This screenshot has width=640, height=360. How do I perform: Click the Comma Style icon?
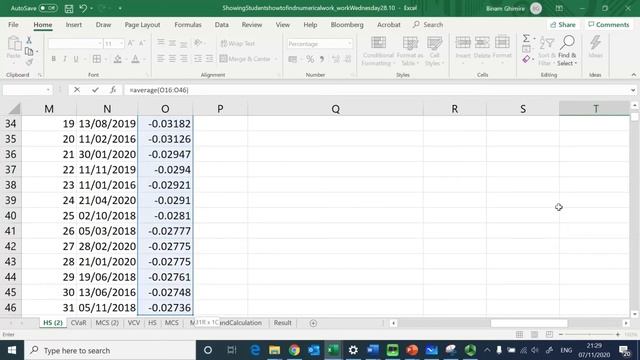pos(322,60)
